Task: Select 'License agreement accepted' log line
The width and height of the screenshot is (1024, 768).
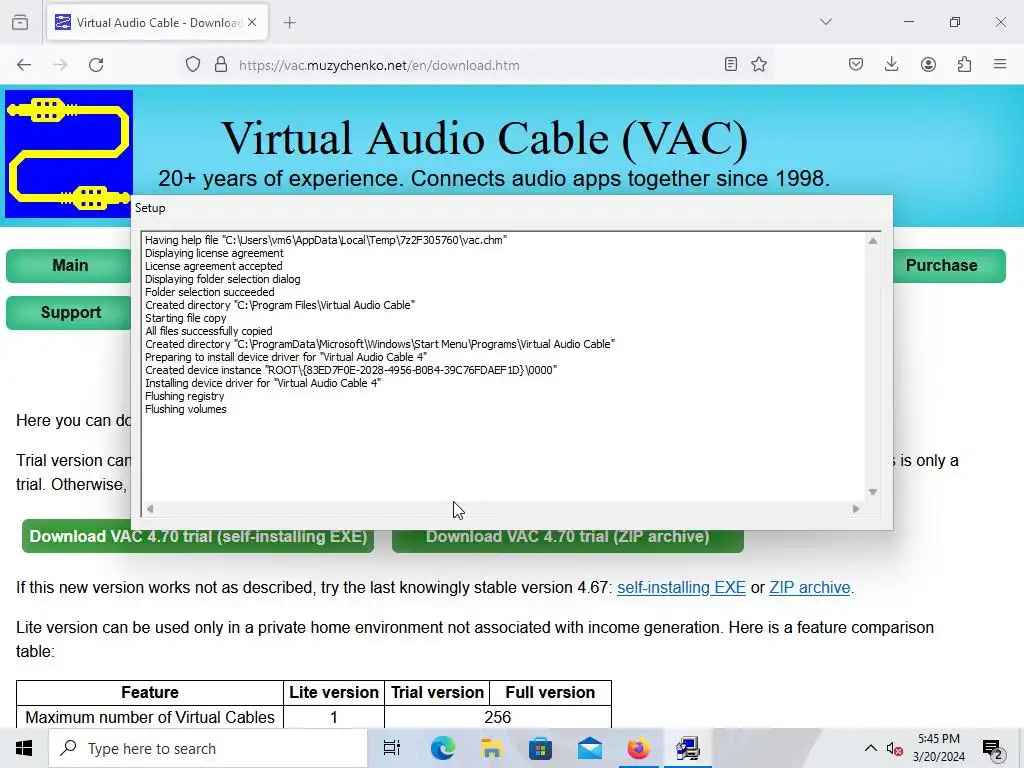Action: click(x=214, y=266)
